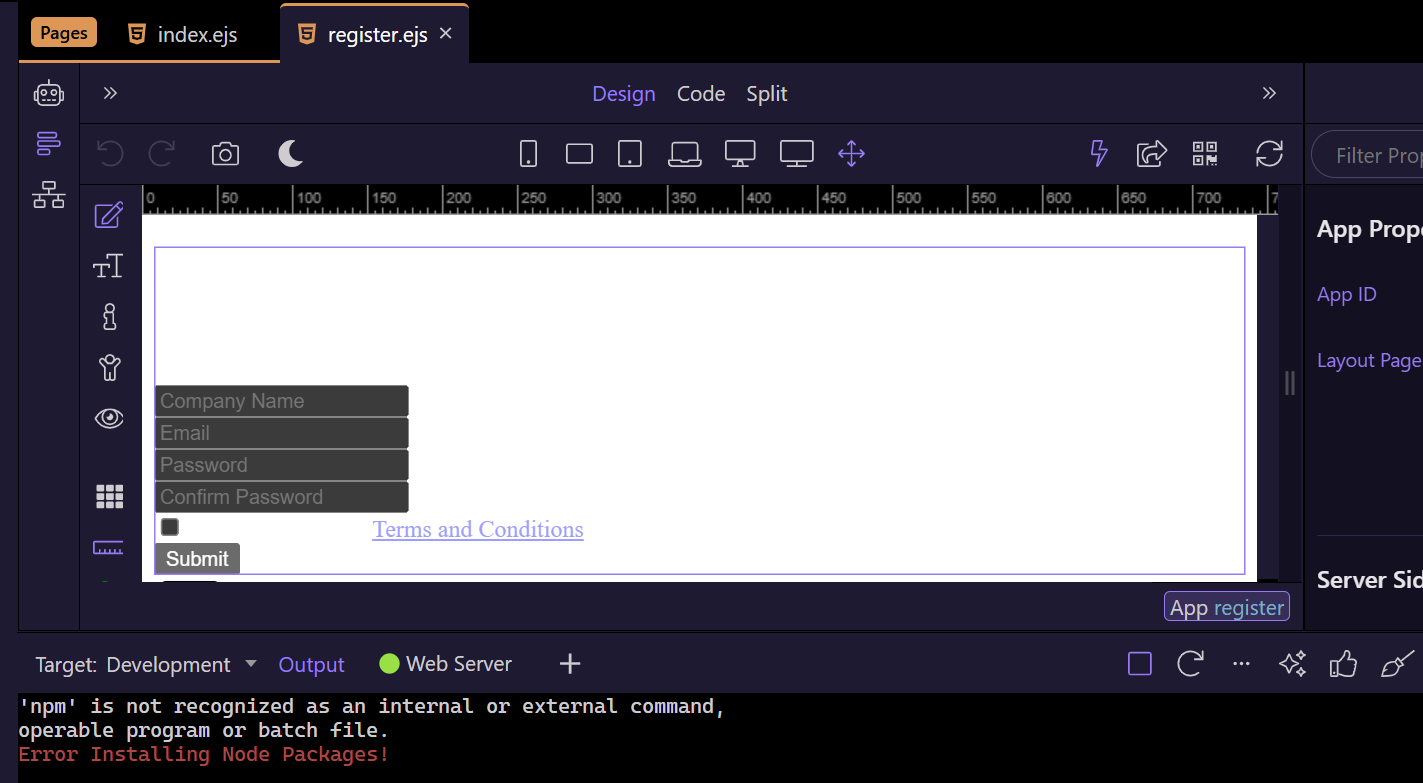Screen dimensions: 1423x783
Task: Select the edit pencil tool
Action: pos(109,215)
